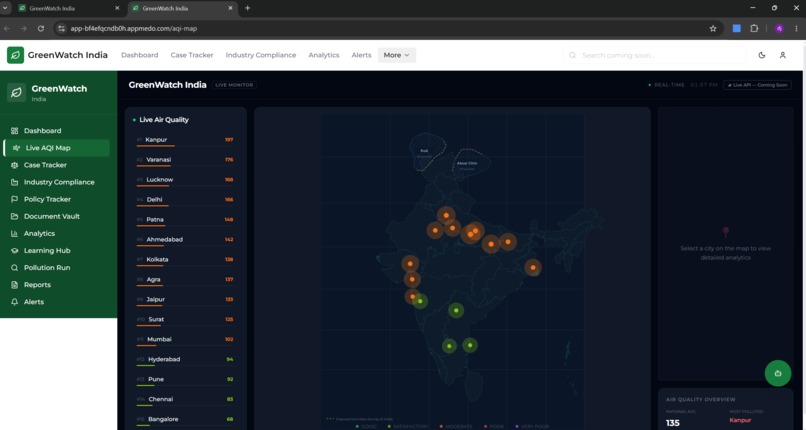Select Patna in the air quality list
This screenshot has width=806, height=430.
point(185,220)
